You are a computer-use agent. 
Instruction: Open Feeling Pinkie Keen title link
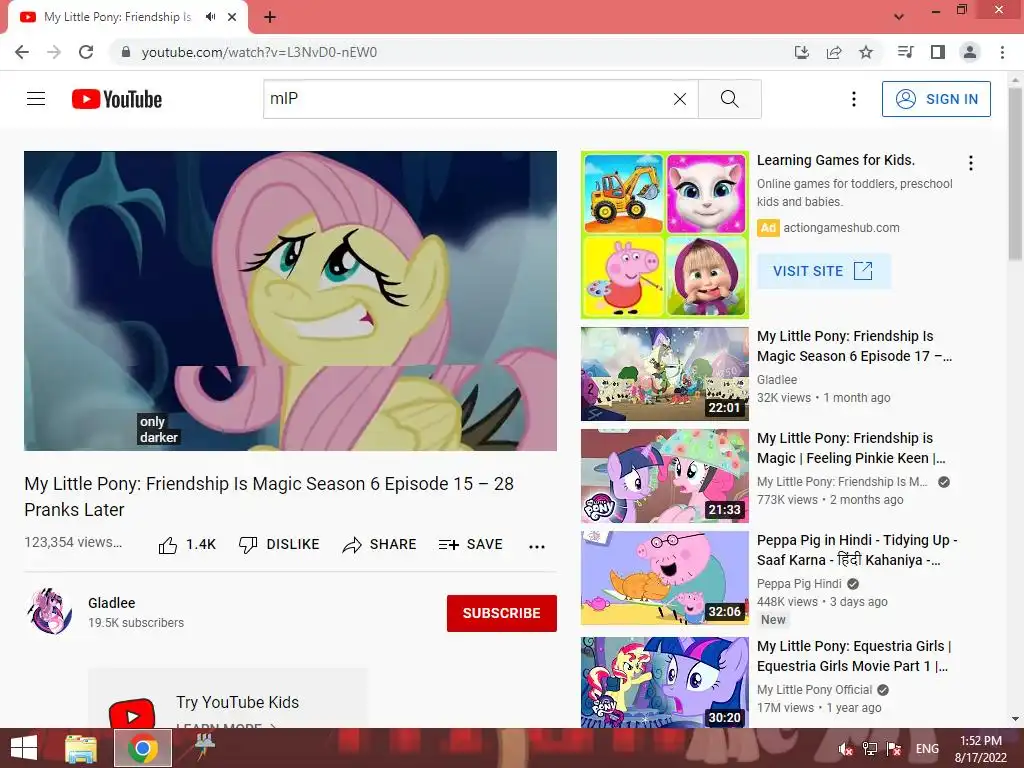click(x=851, y=448)
